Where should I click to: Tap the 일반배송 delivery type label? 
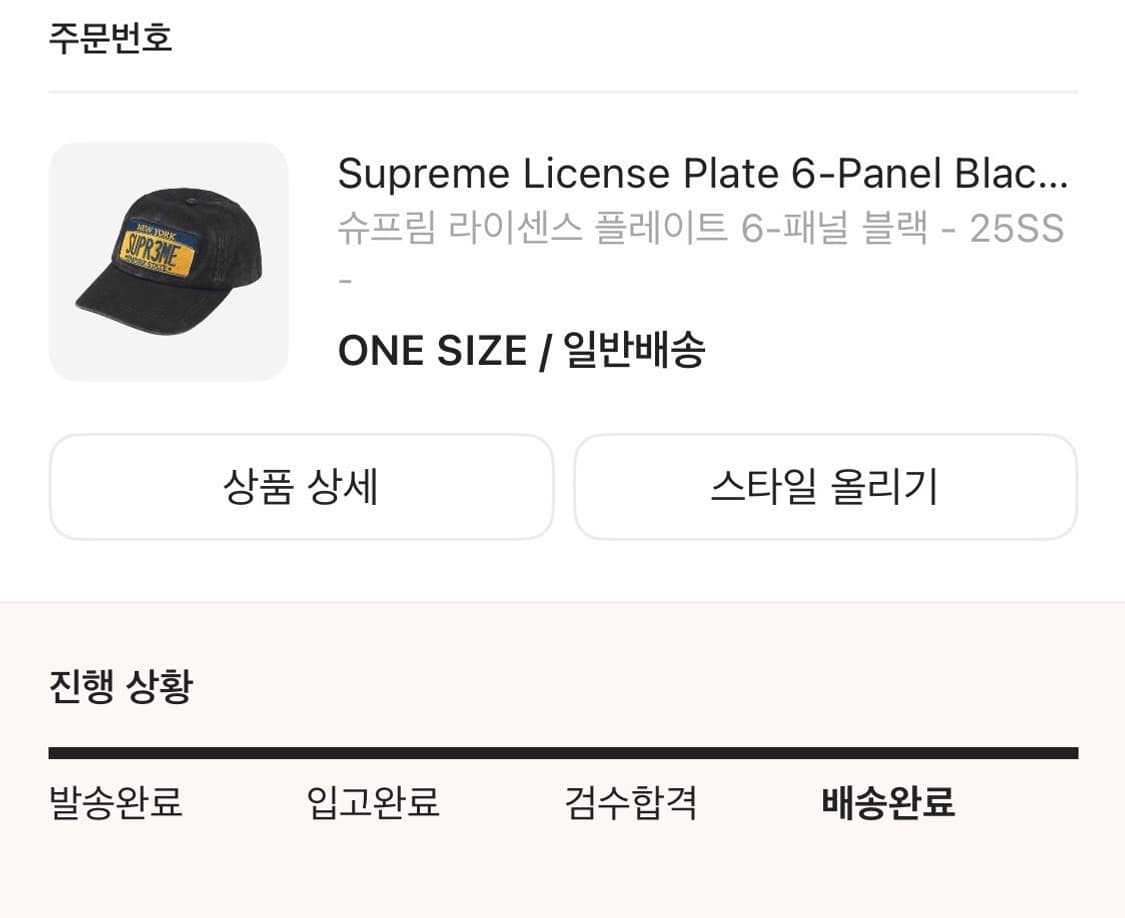point(634,351)
